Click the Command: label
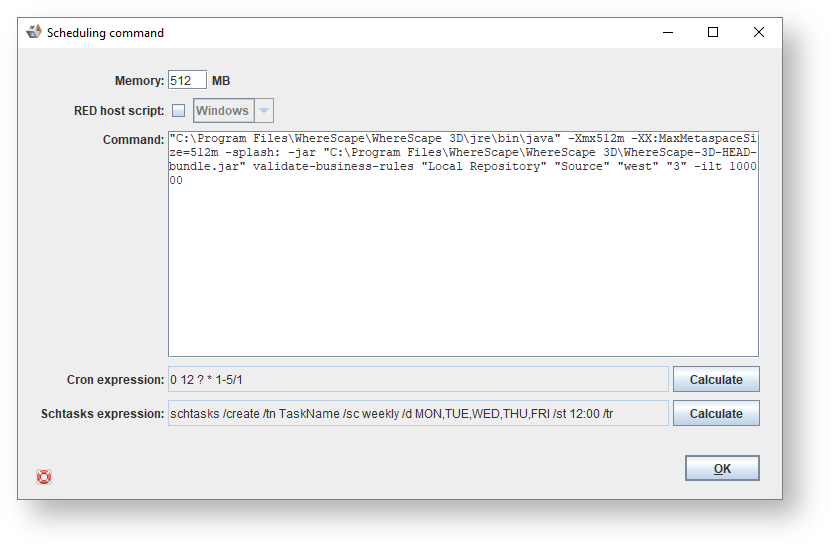Image resolution: width=831 pixels, height=548 pixels. (x=134, y=140)
